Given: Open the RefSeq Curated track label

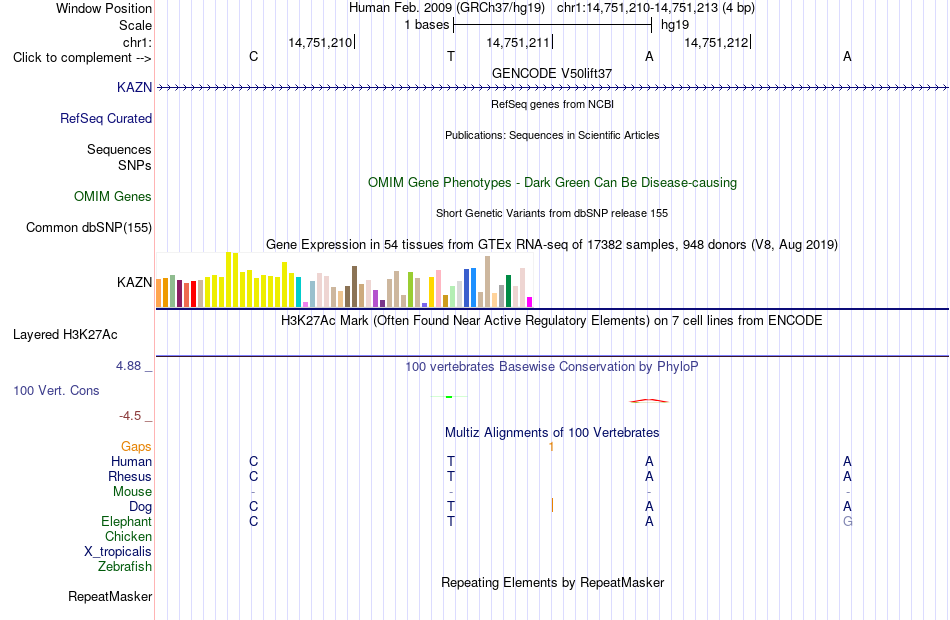Looking at the screenshot, I should point(106,118).
